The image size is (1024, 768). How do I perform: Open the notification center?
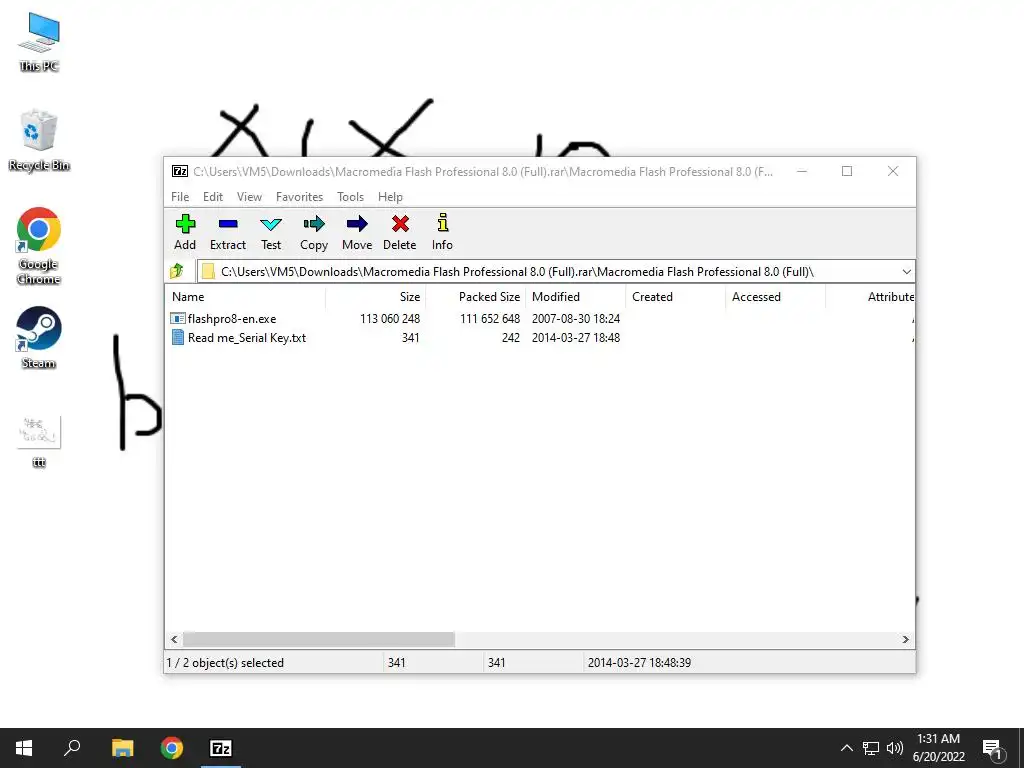(992, 748)
